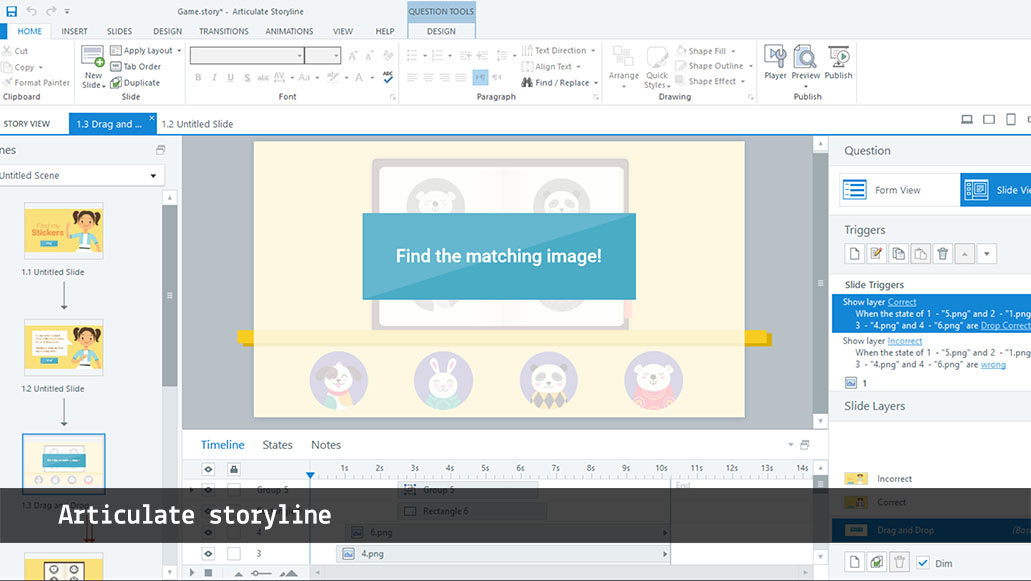Click the Publish icon in ribbon
Image resolution: width=1031 pixels, height=581 pixels.
point(838,58)
